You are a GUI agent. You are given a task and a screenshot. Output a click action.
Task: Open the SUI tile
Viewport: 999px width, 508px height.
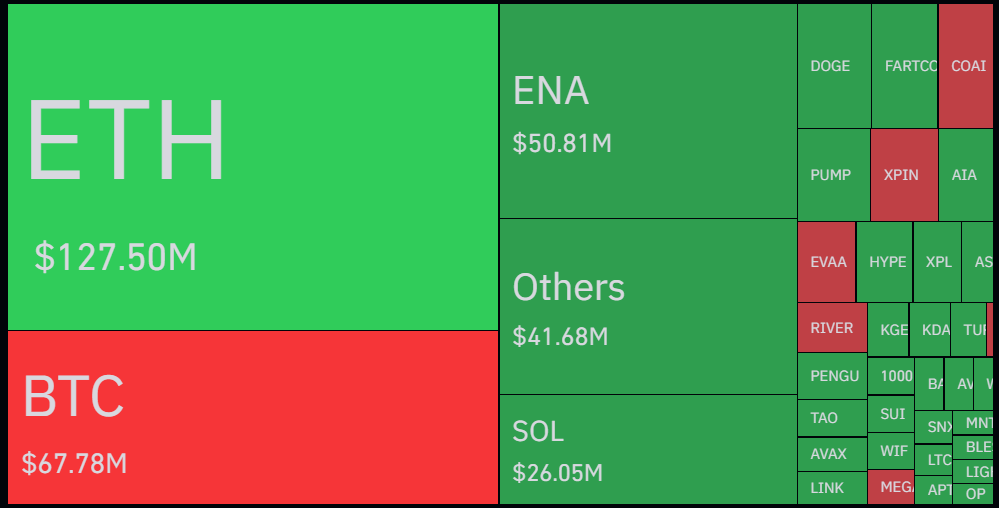[x=891, y=414]
